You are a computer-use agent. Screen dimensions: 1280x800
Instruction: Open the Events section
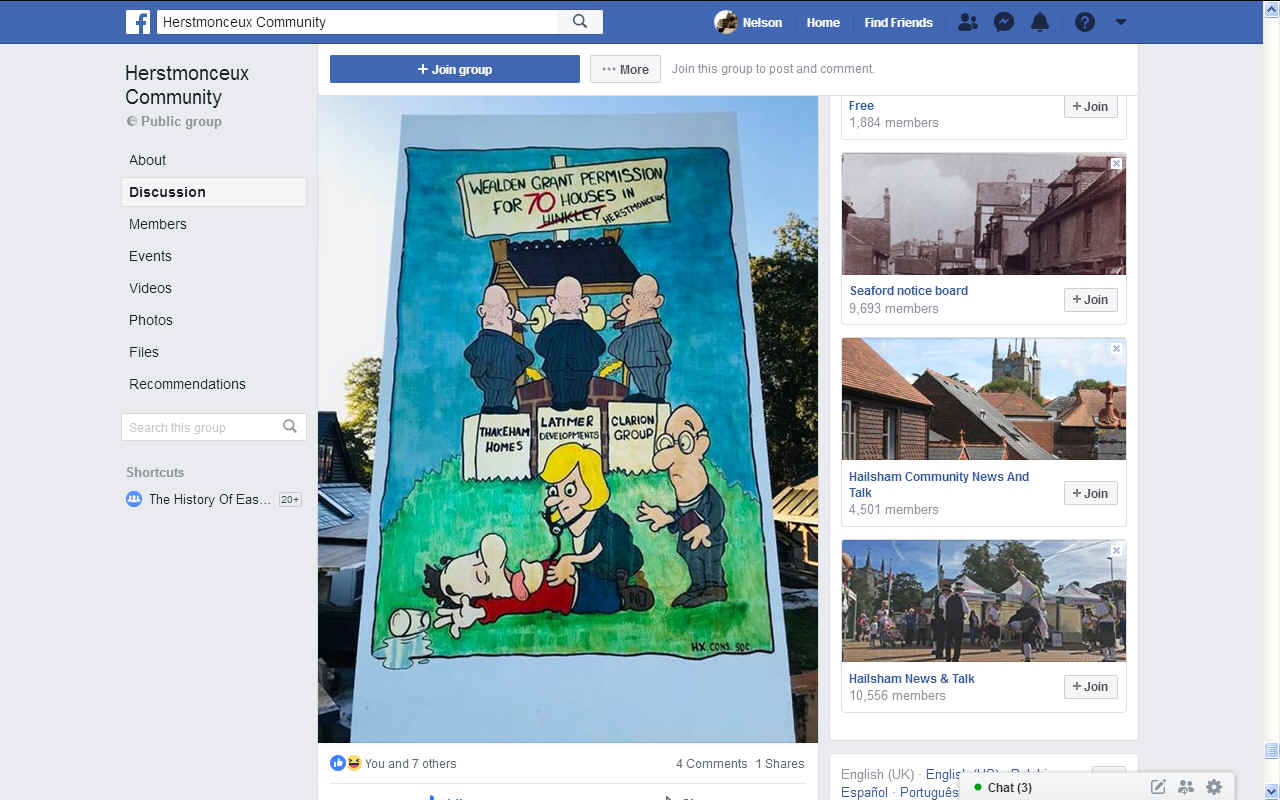tap(150, 256)
